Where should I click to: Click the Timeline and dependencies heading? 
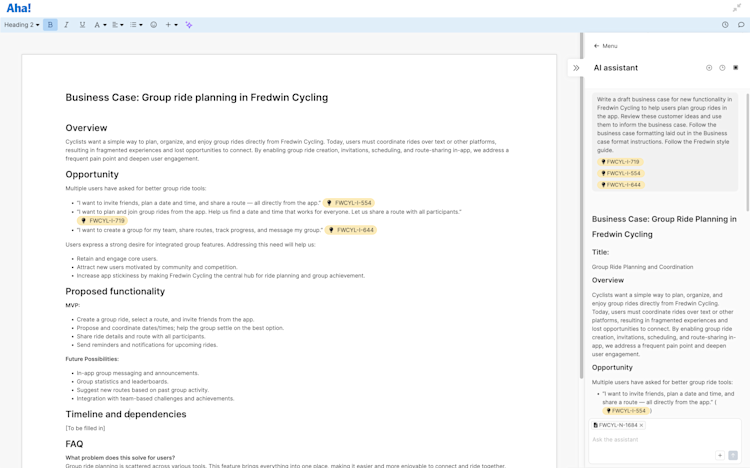[126, 414]
